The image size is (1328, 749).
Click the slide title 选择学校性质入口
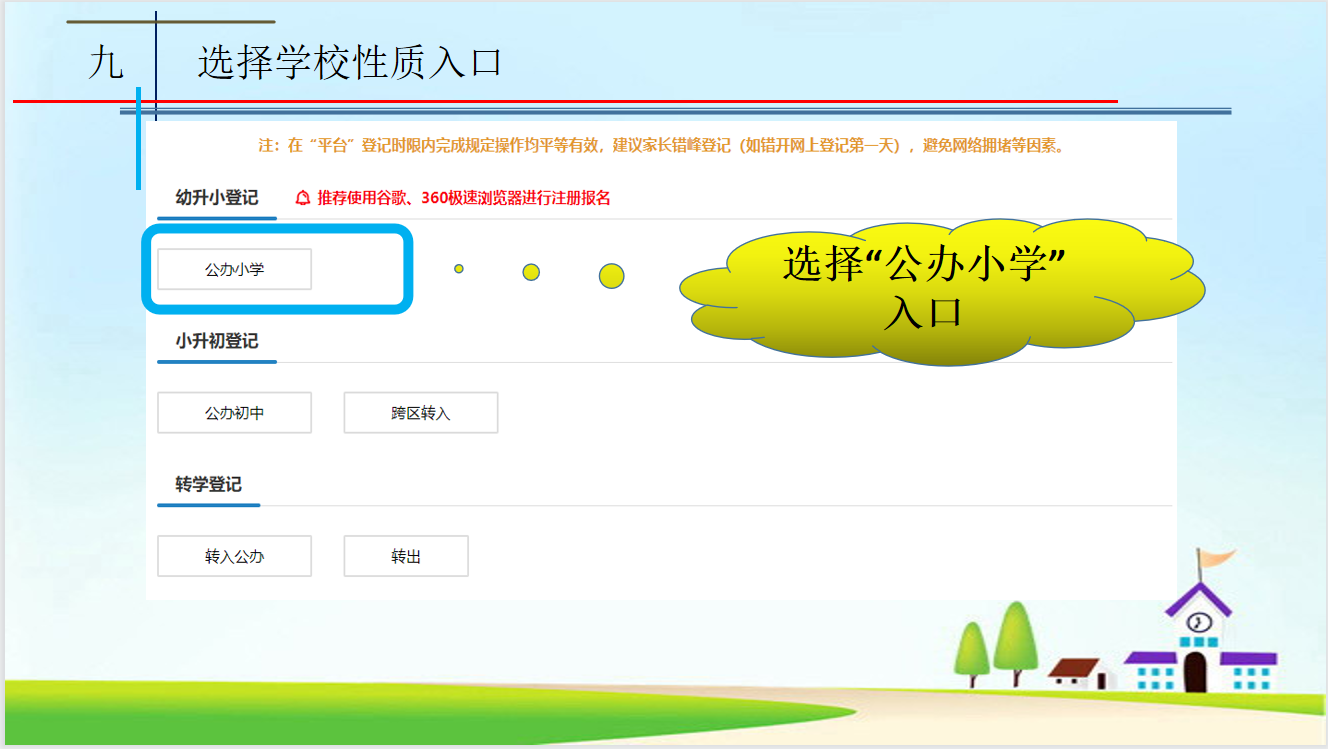(x=349, y=63)
